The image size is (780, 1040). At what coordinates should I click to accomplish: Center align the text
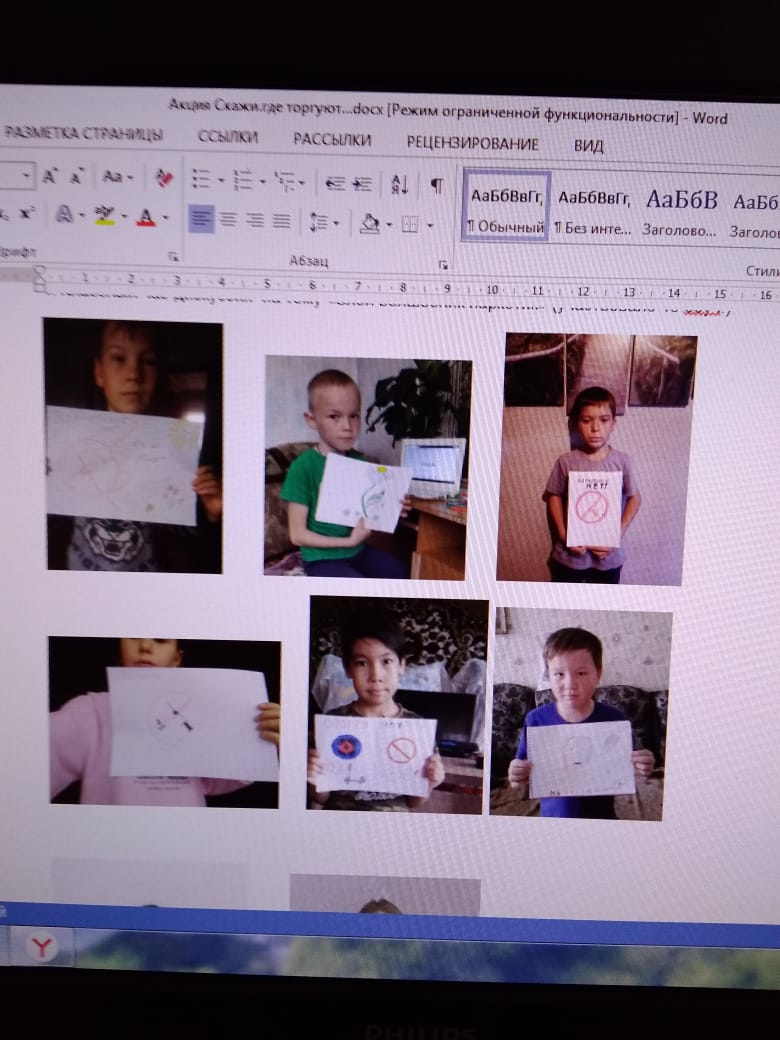(x=229, y=220)
